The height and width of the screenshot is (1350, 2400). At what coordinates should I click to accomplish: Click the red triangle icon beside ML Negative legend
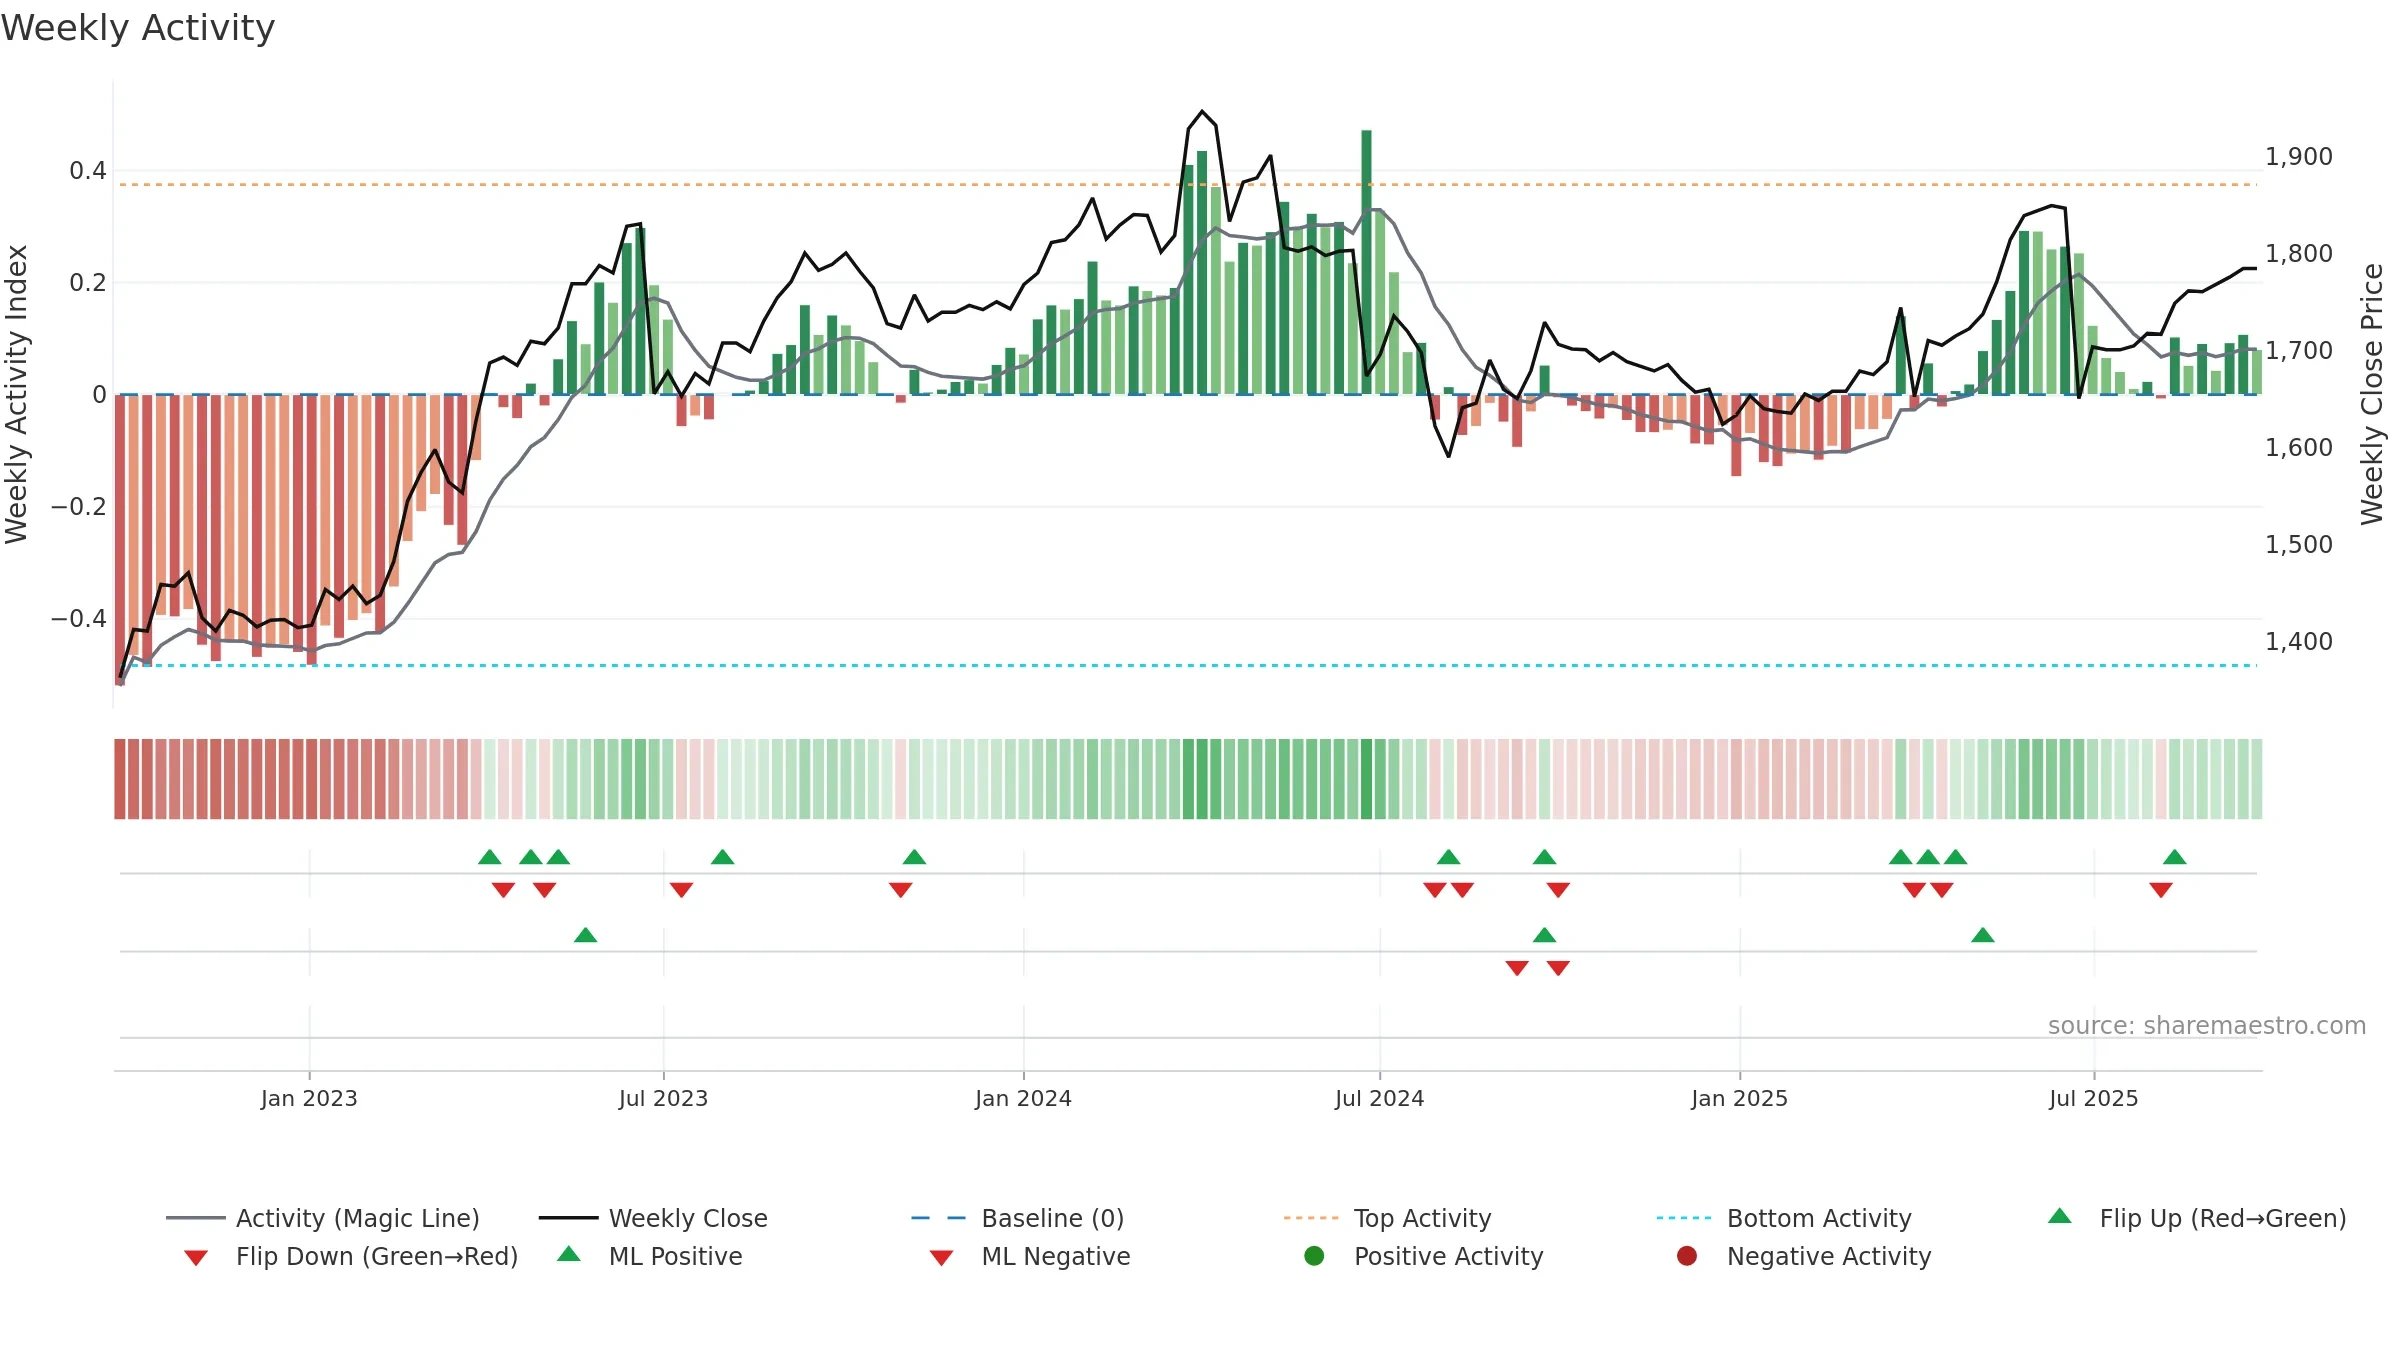coord(941,1258)
